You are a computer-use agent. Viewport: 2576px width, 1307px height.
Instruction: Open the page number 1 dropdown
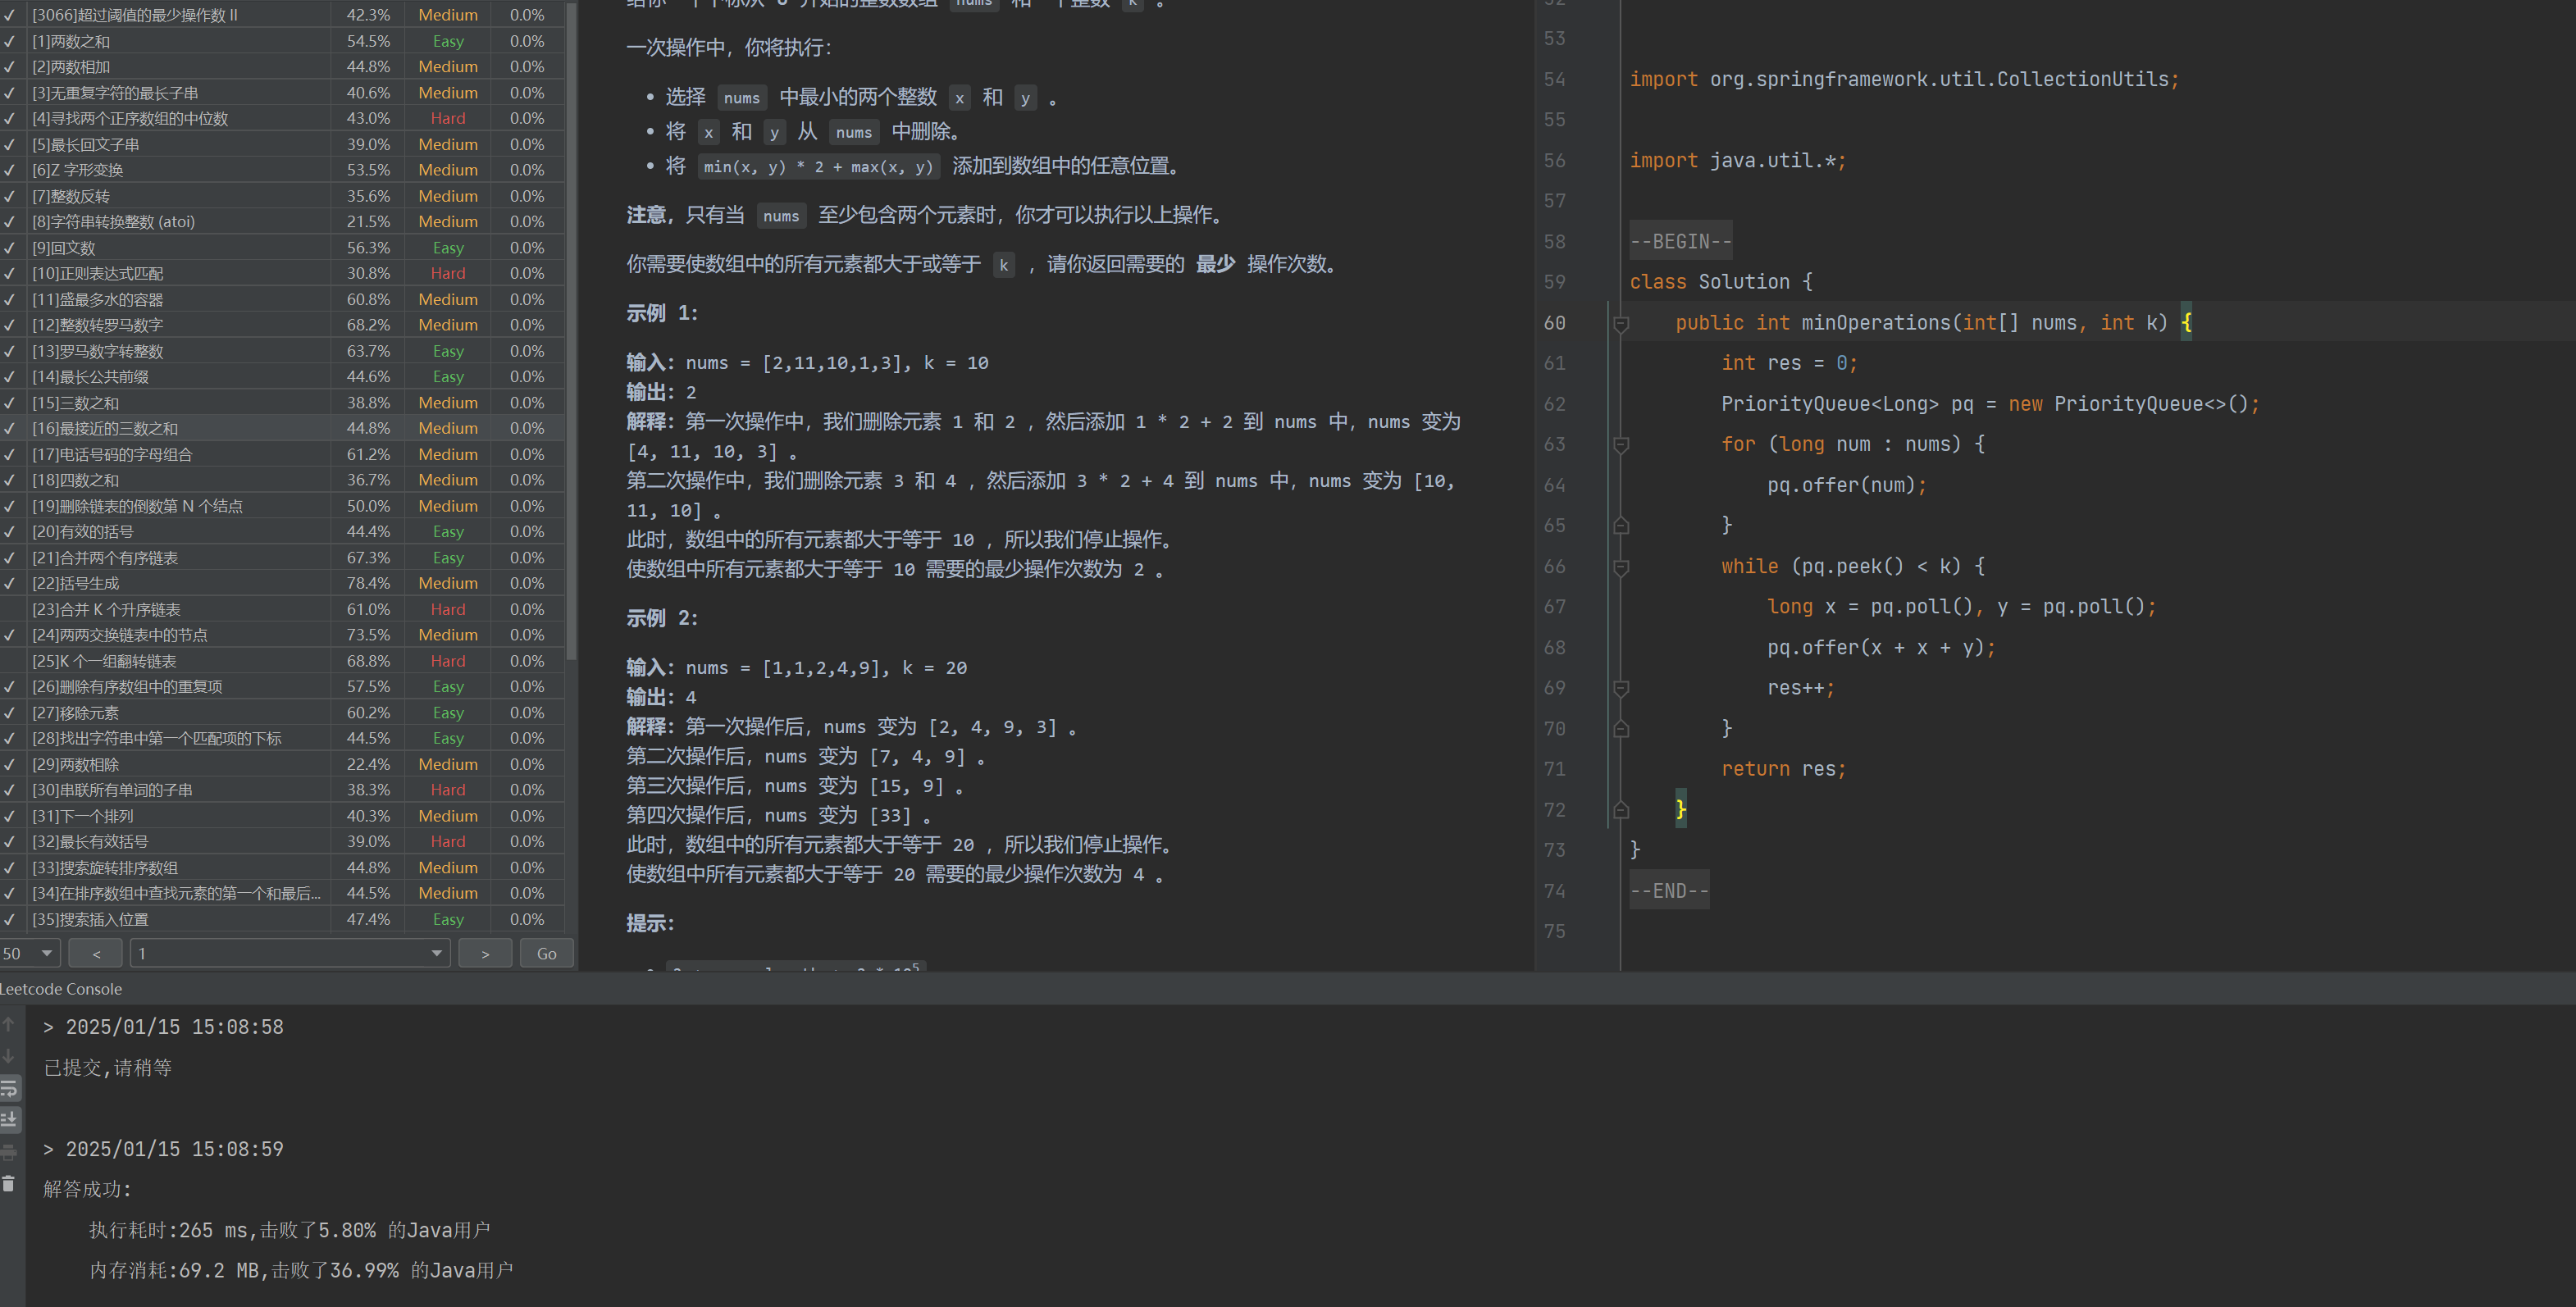click(289, 953)
